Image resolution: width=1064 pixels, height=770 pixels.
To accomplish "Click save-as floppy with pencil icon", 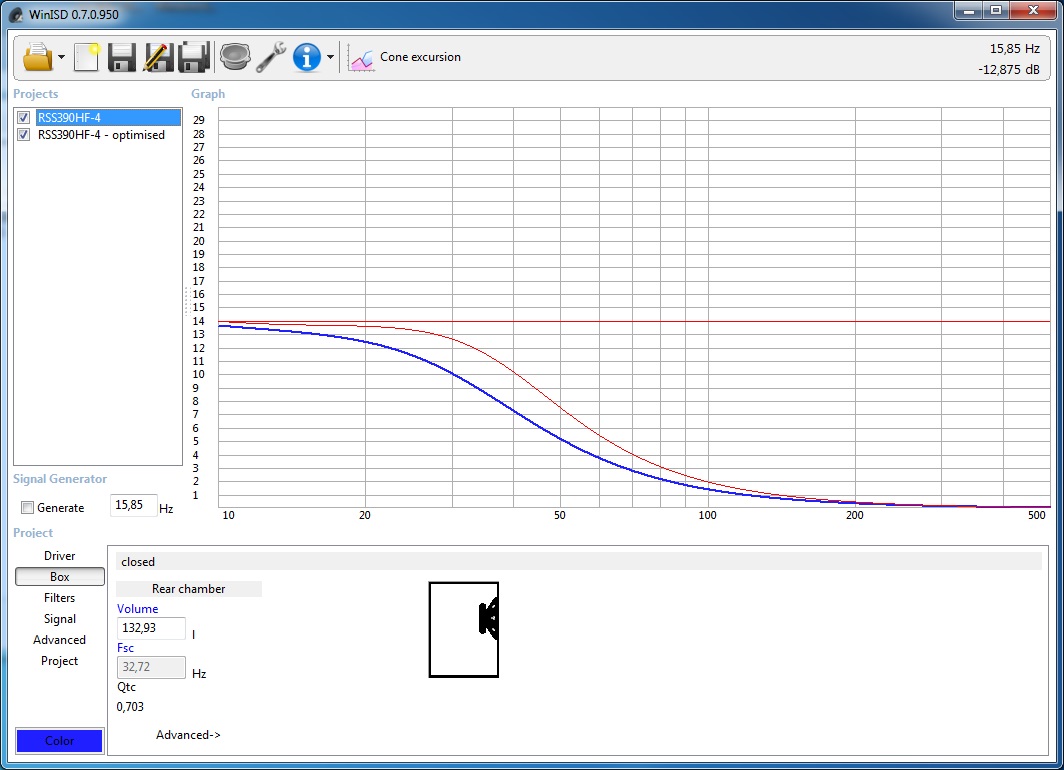I will [158, 57].
